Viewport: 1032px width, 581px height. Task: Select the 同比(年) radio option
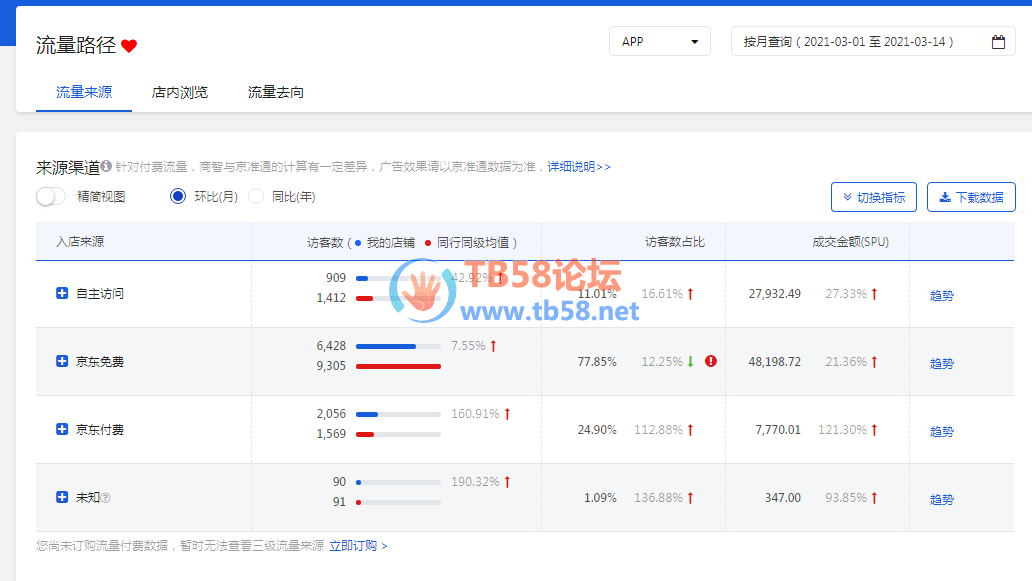pos(256,196)
